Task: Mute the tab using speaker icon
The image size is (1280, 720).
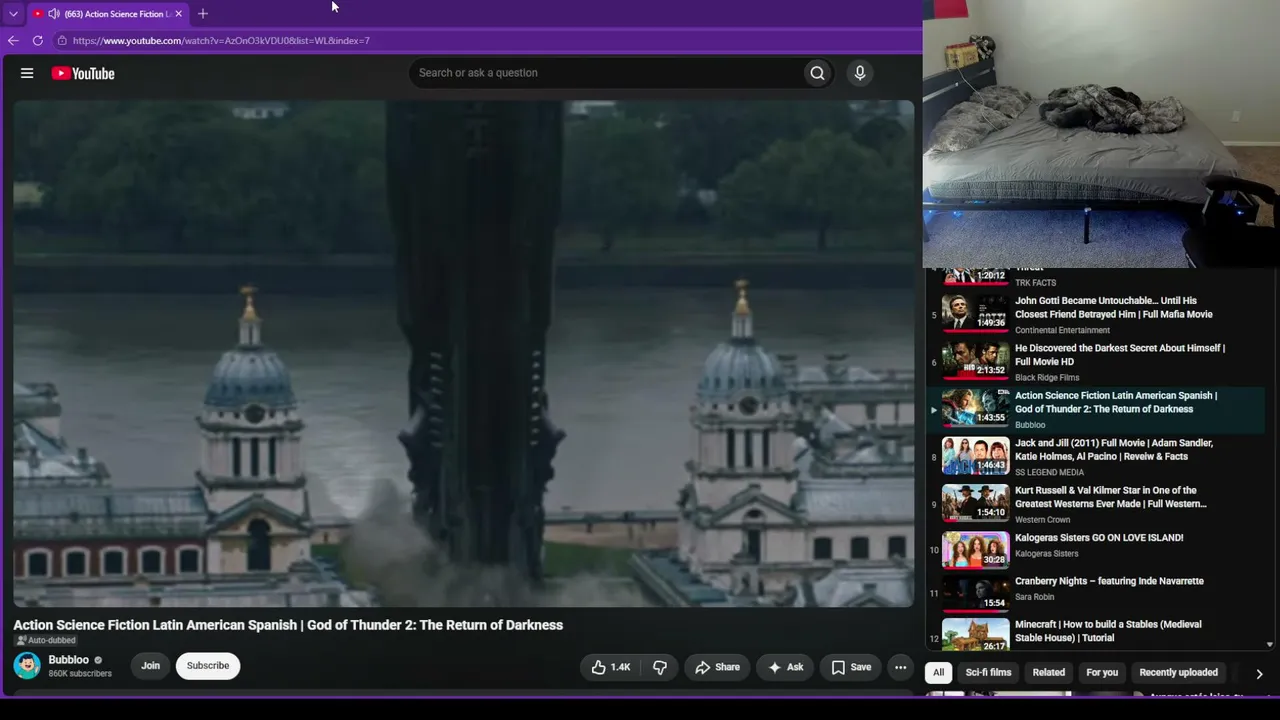Action: point(53,14)
